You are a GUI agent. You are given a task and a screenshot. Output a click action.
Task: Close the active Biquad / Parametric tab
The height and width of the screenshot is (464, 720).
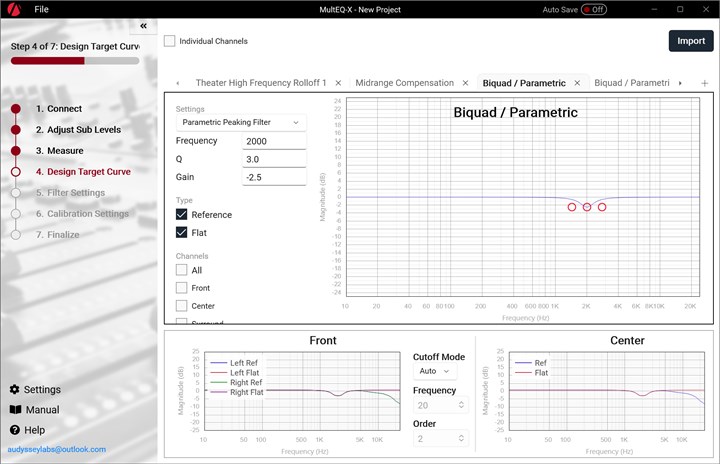(577, 83)
